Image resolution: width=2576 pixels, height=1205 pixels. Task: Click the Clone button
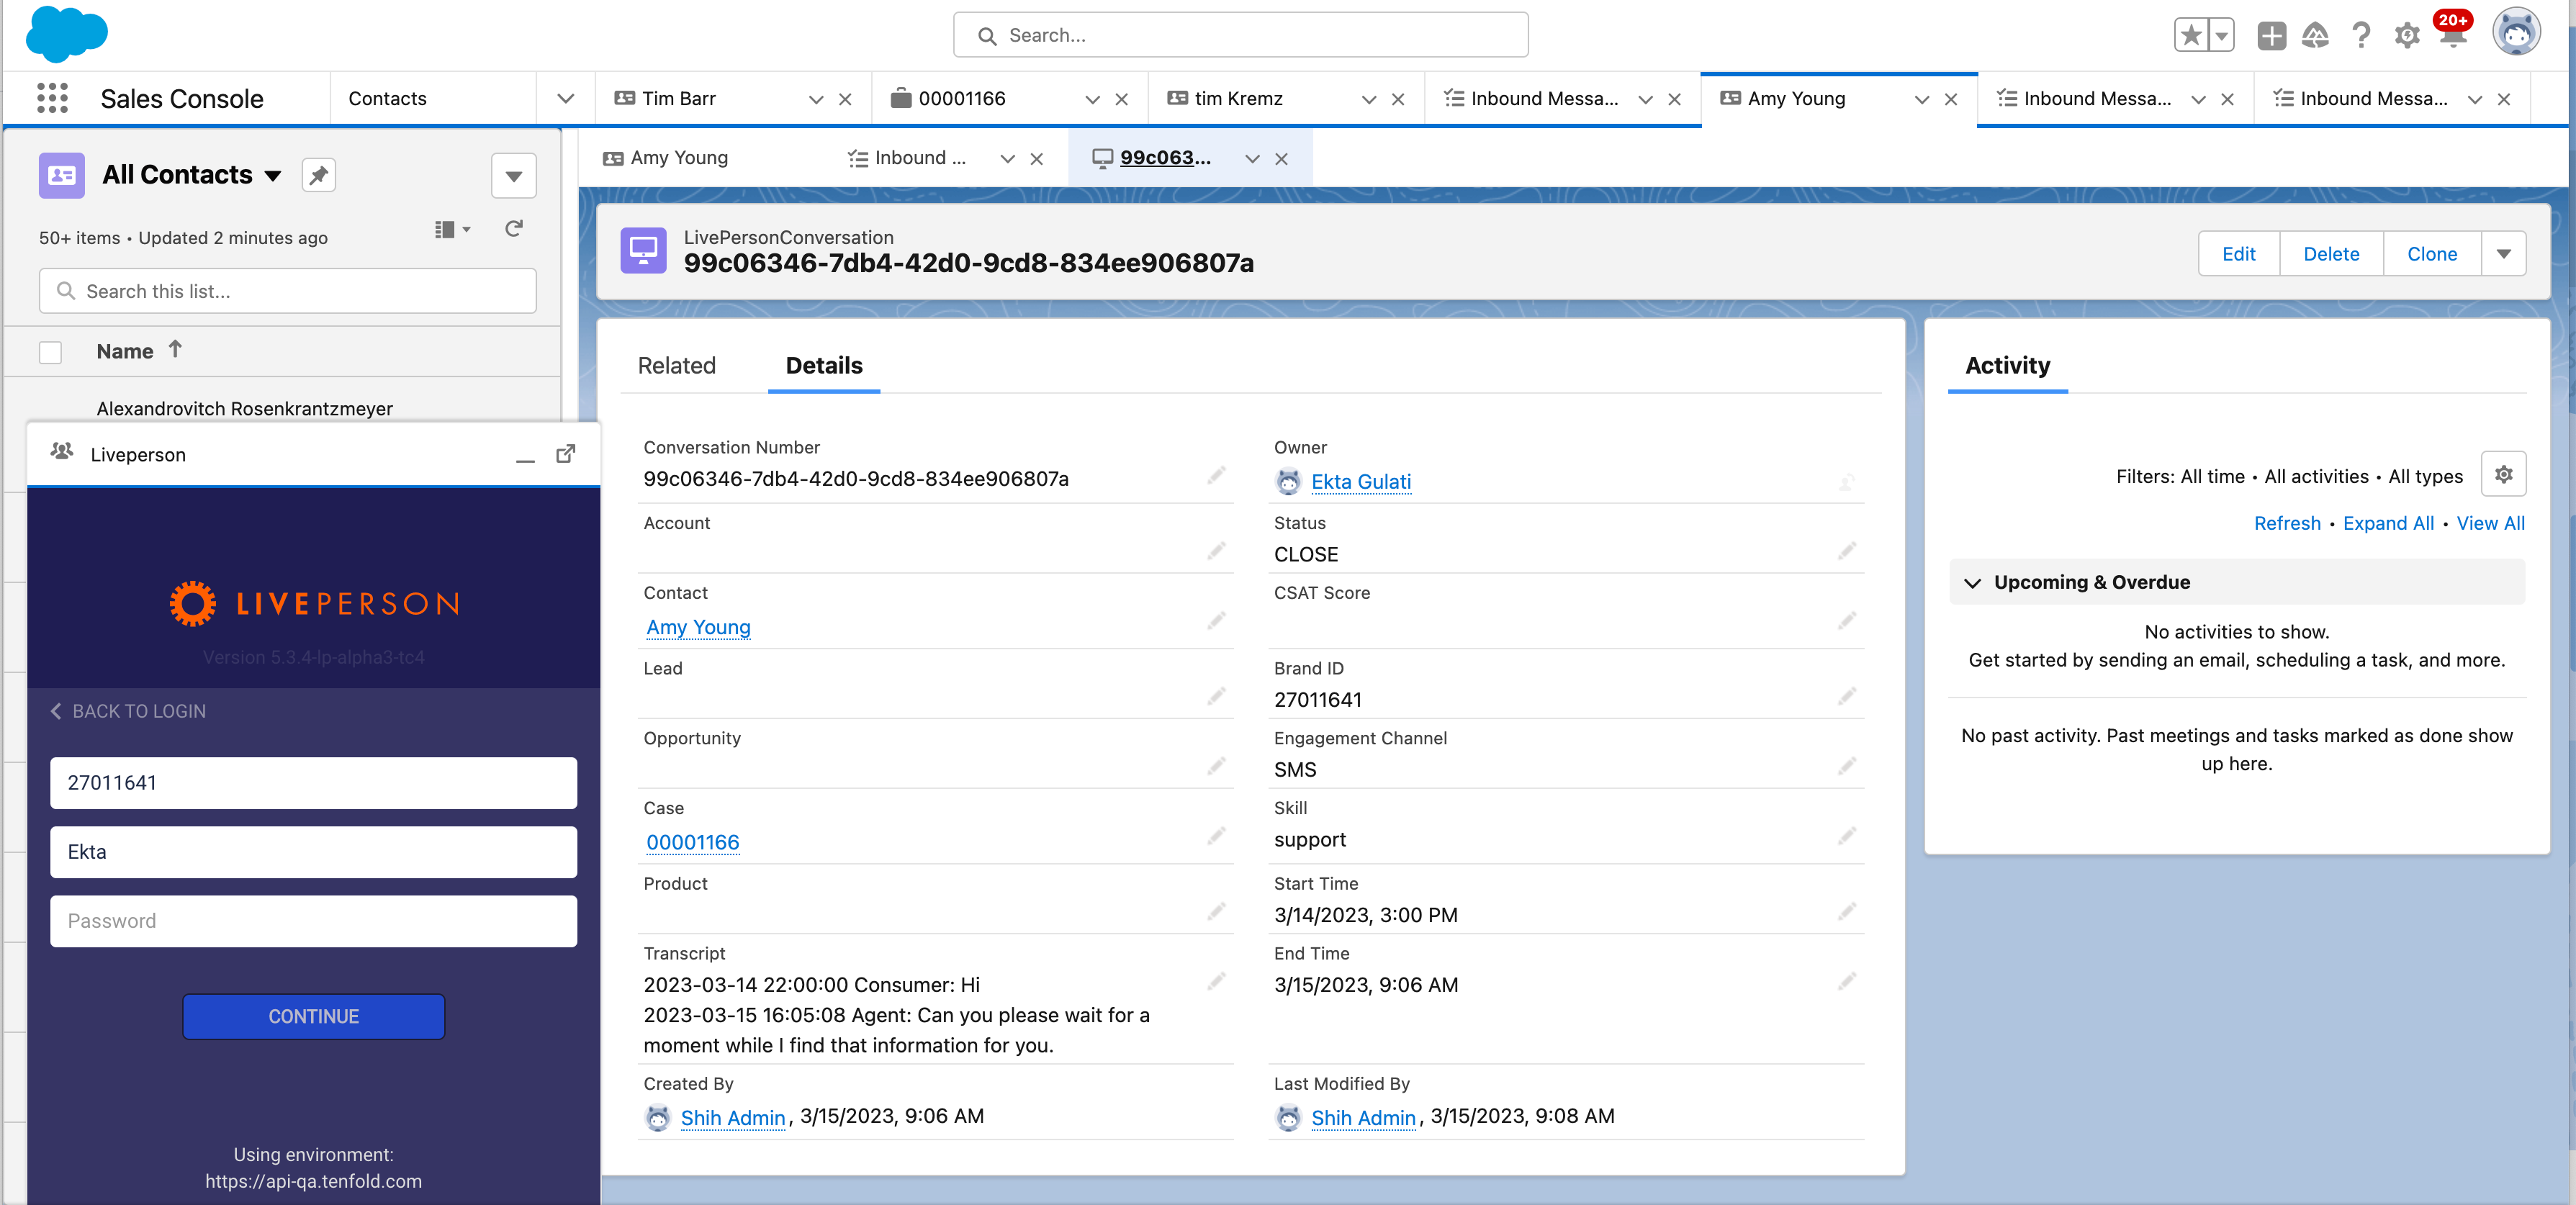coord(2432,254)
